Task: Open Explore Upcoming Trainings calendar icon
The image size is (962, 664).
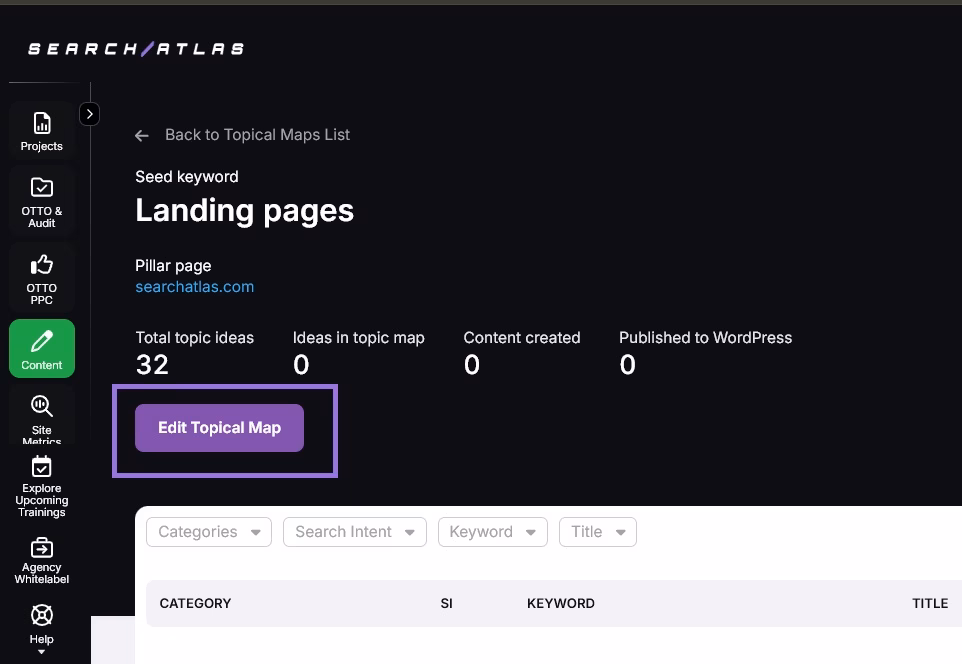Action: [x=42, y=467]
